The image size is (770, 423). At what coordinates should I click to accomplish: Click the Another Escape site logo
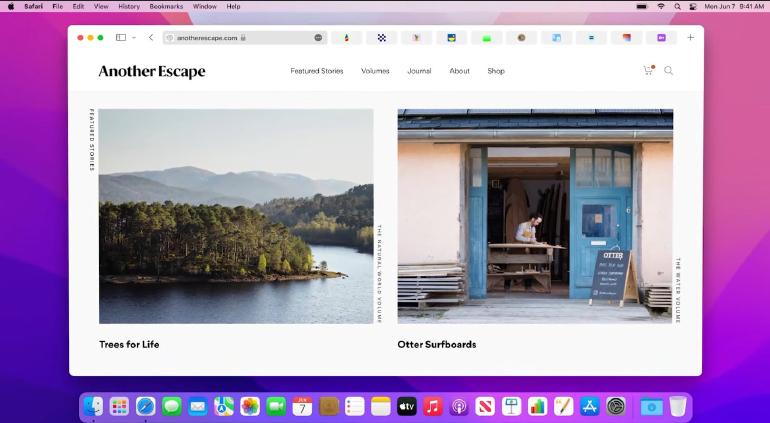click(152, 71)
